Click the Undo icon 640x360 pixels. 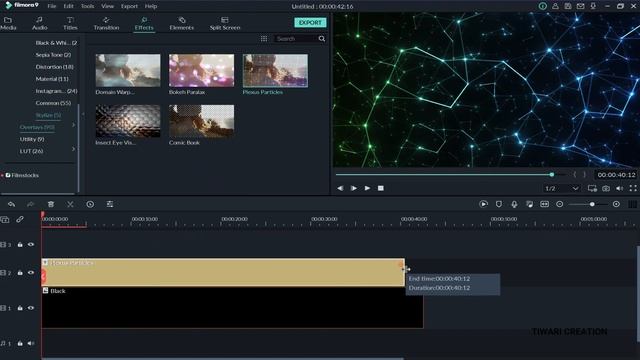(x=11, y=204)
